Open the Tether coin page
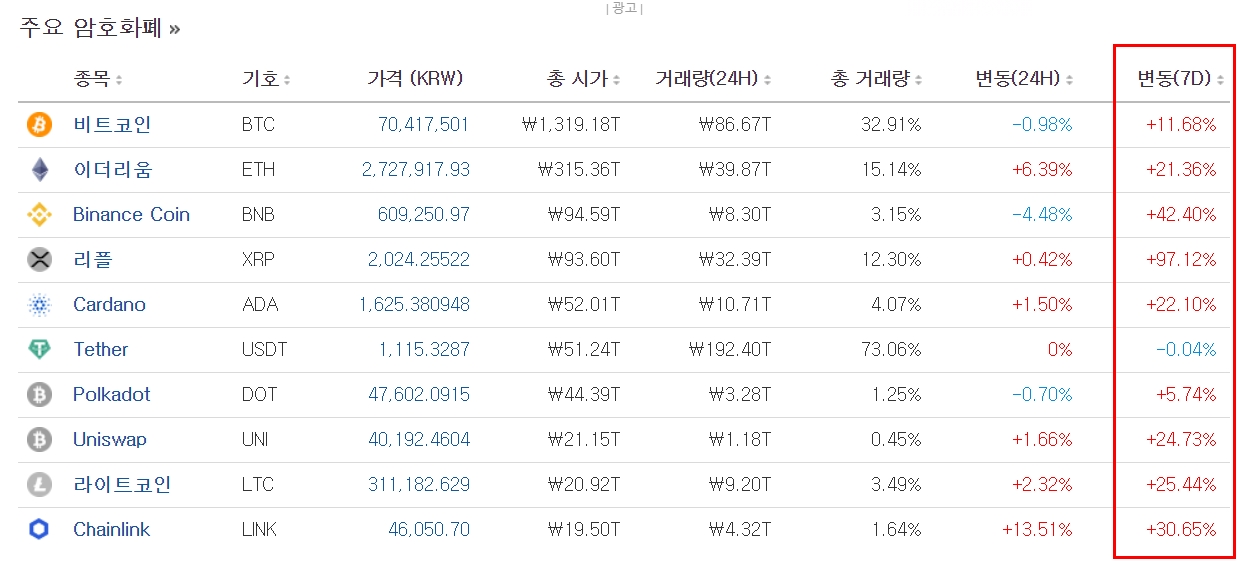 tap(100, 350)
